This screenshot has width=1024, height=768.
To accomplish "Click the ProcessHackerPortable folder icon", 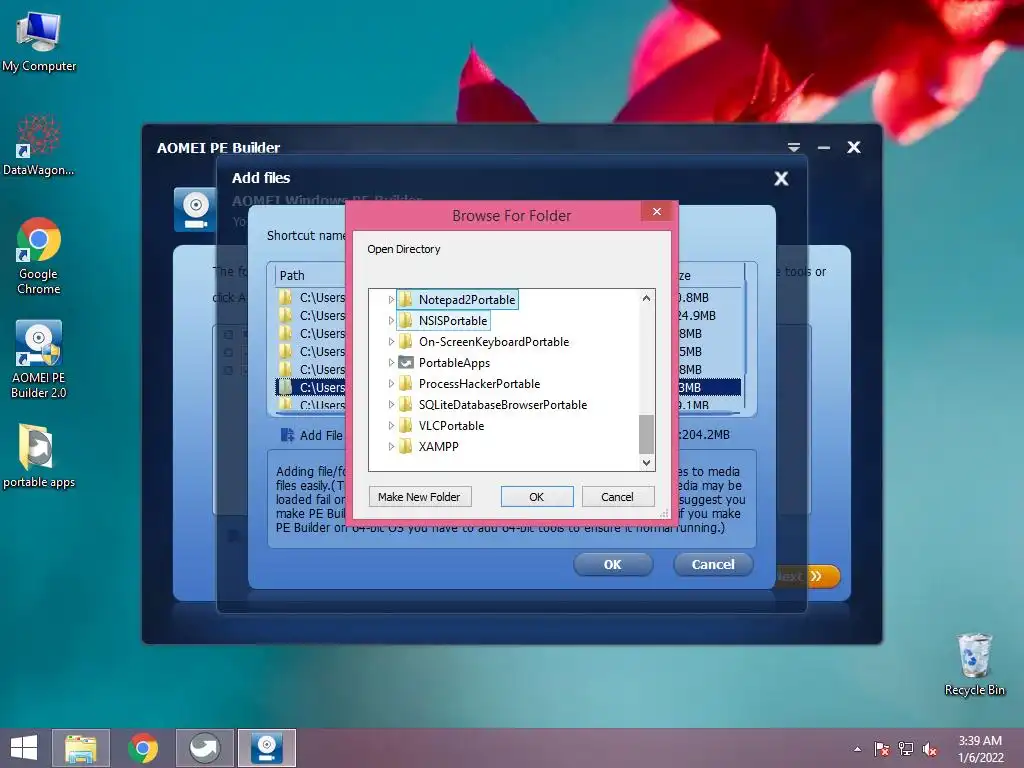I will (x=406, y=383).
